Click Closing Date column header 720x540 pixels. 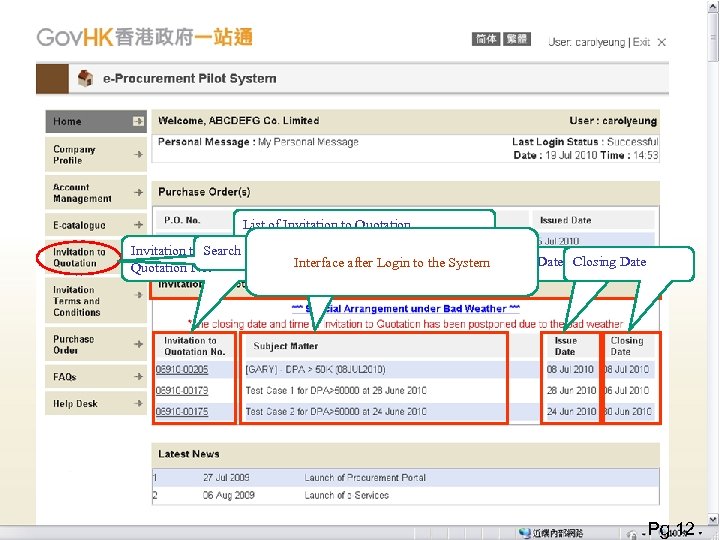tap(627, 346)
